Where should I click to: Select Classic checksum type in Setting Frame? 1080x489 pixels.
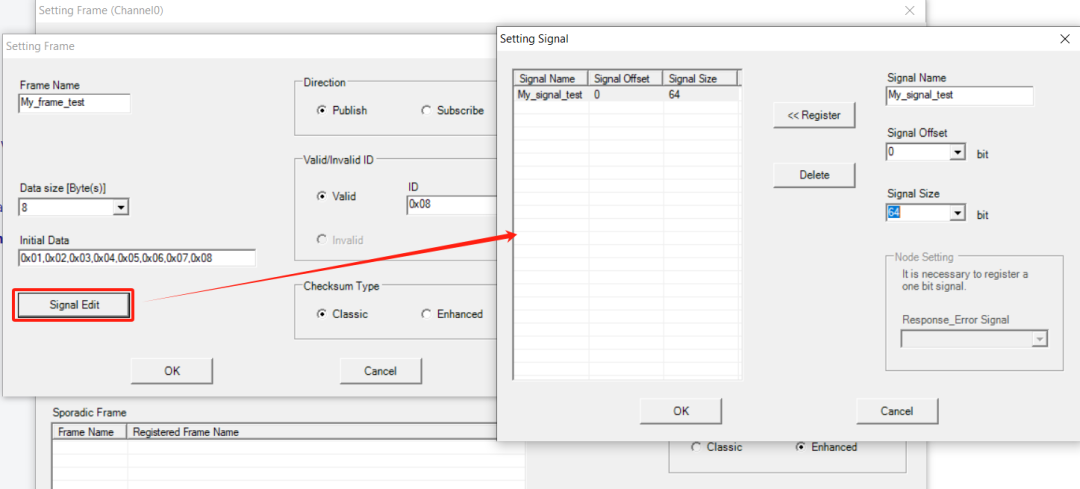(322, 314)
